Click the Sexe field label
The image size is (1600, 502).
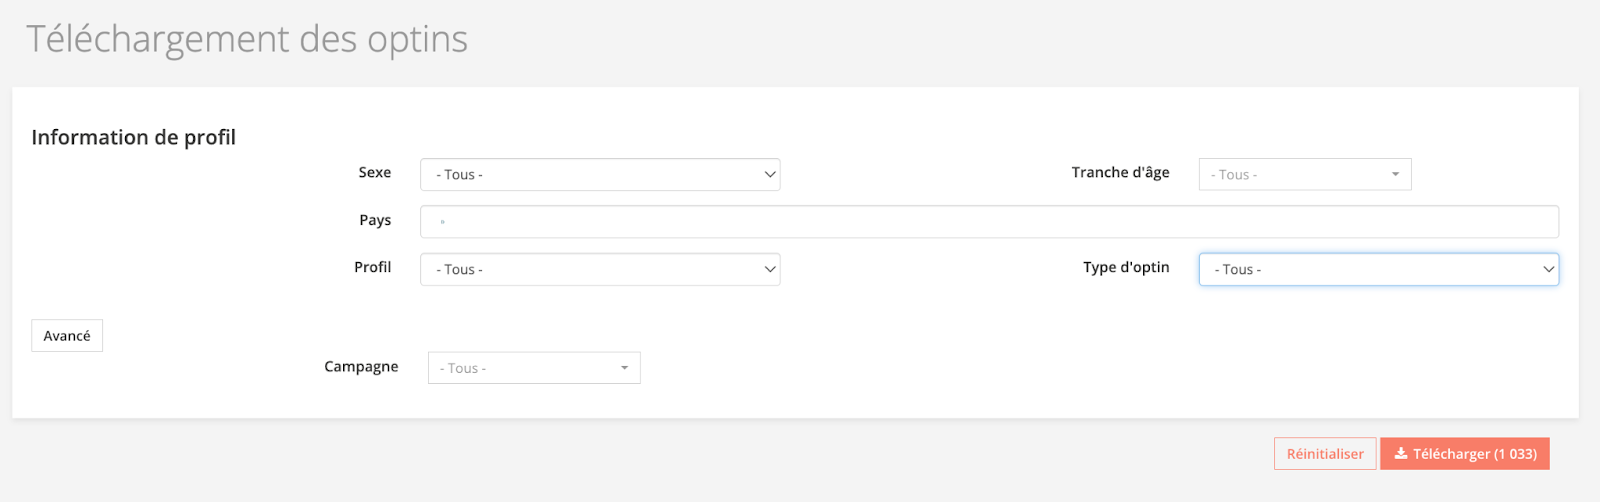pyautogui.click(x=375, y=173)
